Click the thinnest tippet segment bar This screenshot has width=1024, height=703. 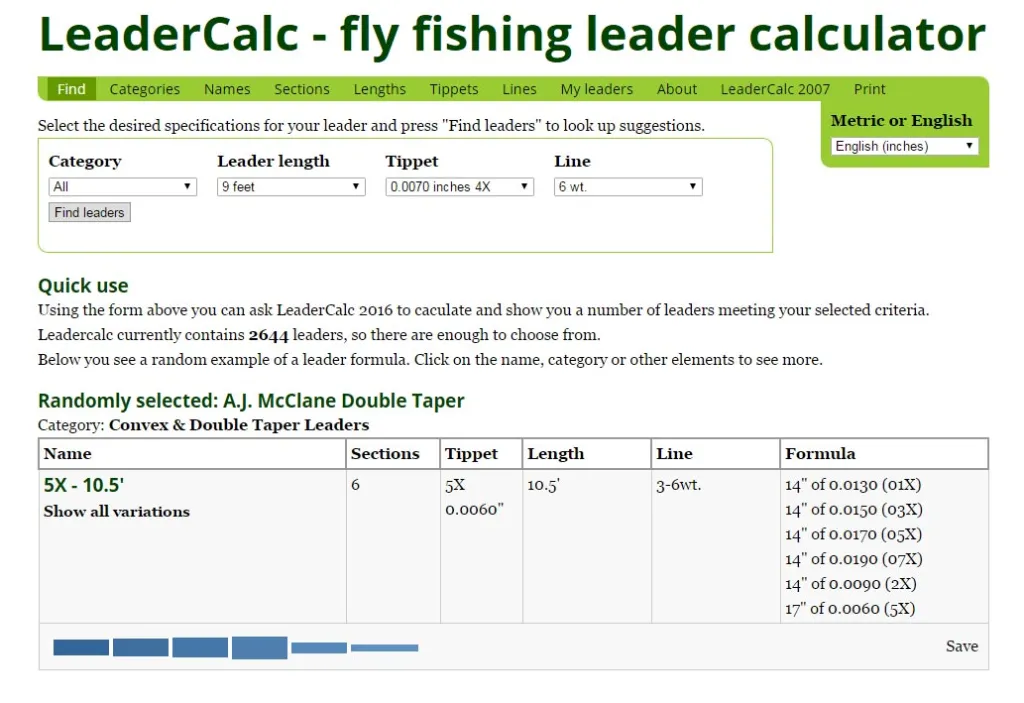pos(384,648)
